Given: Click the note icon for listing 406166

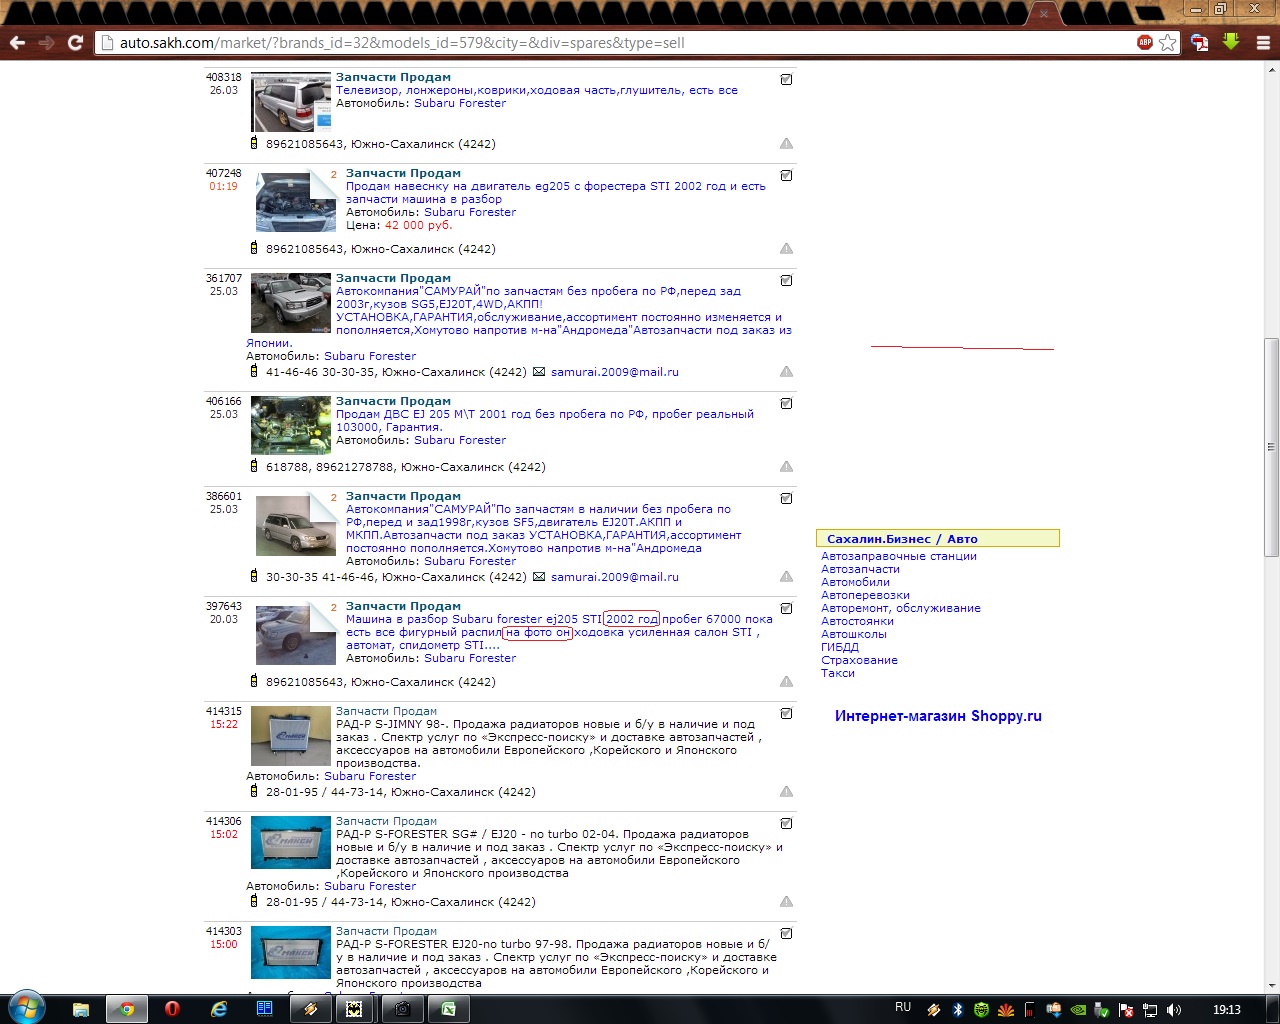Looking at the screenshot, I should pyautogui.click(x=786, y=403).
